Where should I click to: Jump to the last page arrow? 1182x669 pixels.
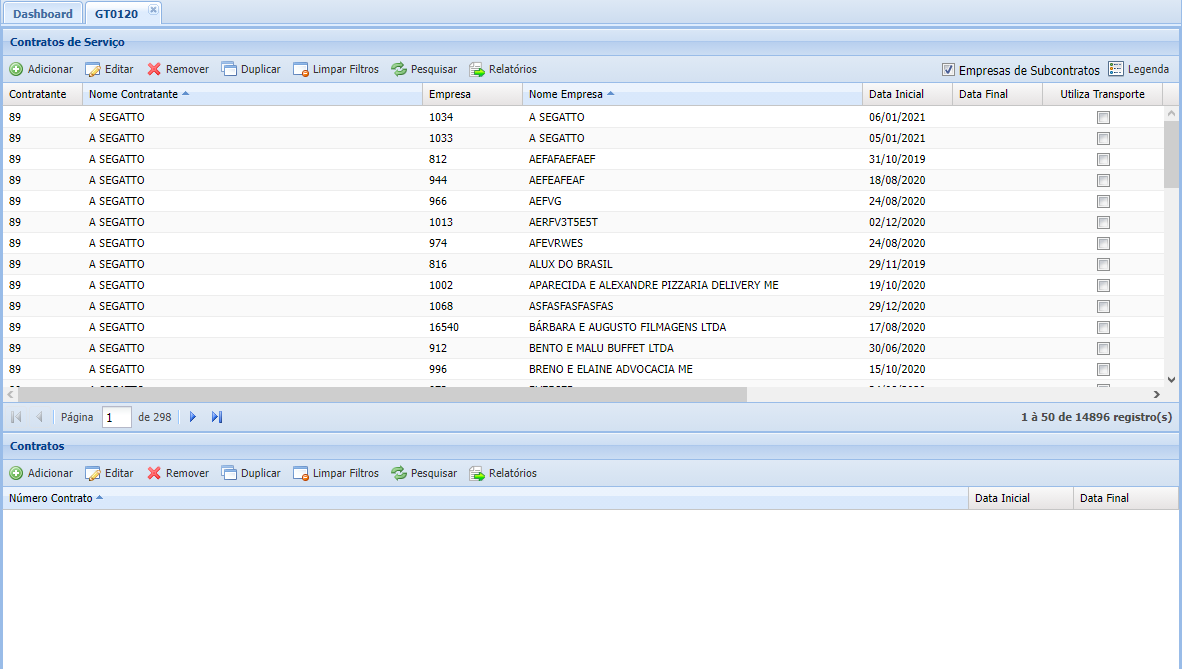[x=217, y=417]
